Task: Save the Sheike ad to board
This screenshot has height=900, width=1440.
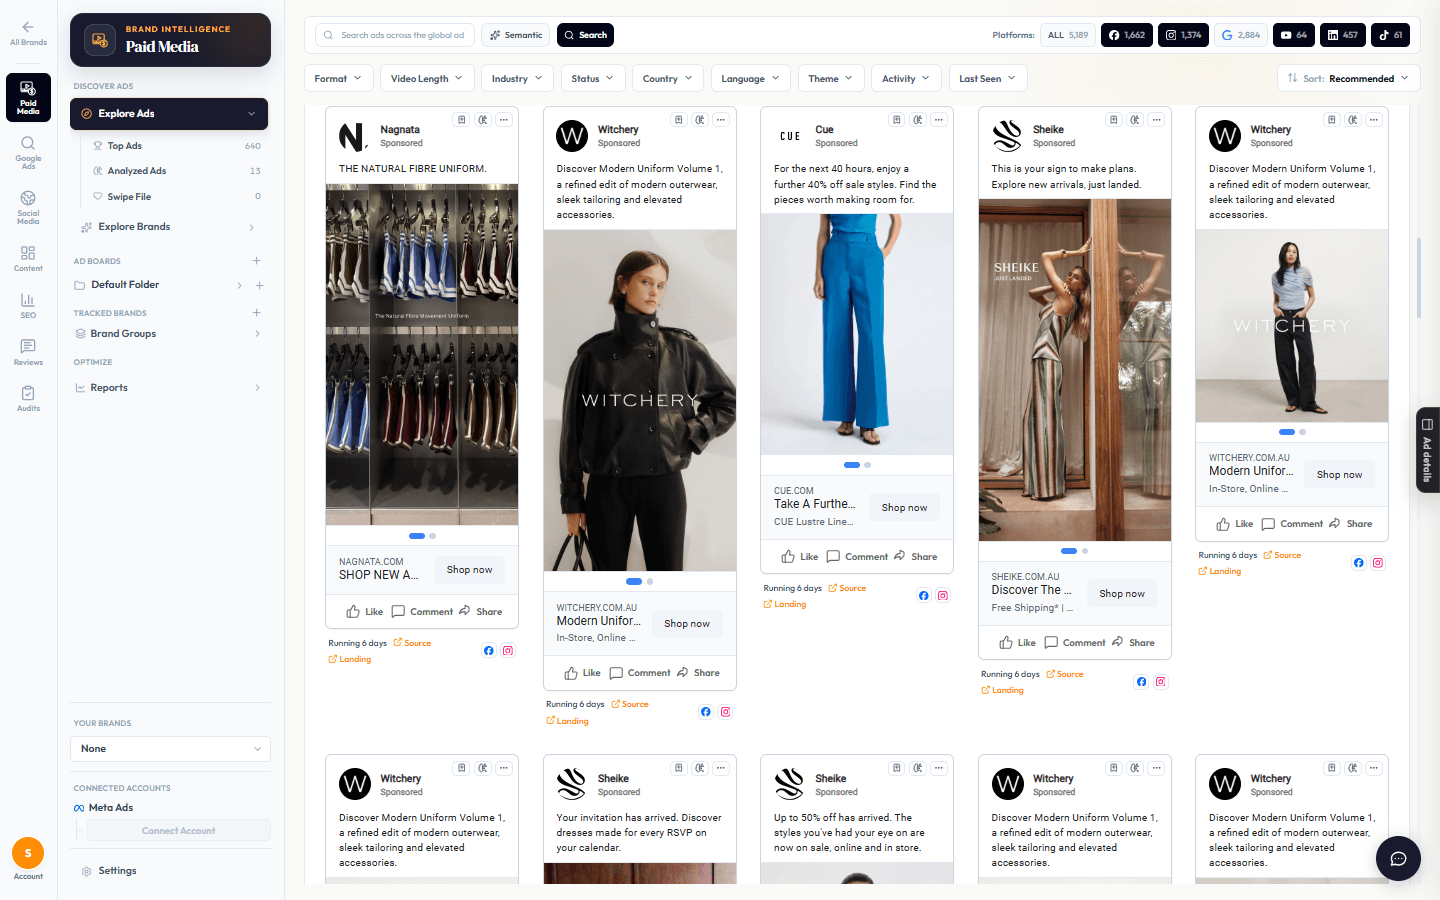Action: click(x=1114, y=120)
